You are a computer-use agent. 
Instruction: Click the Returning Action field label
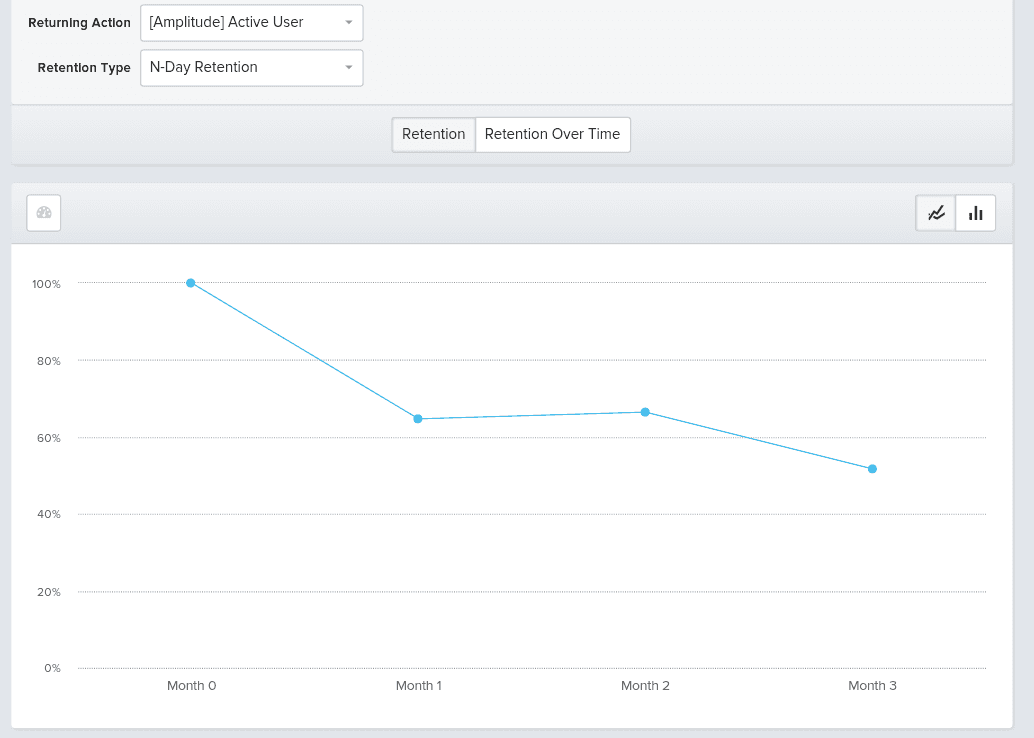[x=78, y=22]
